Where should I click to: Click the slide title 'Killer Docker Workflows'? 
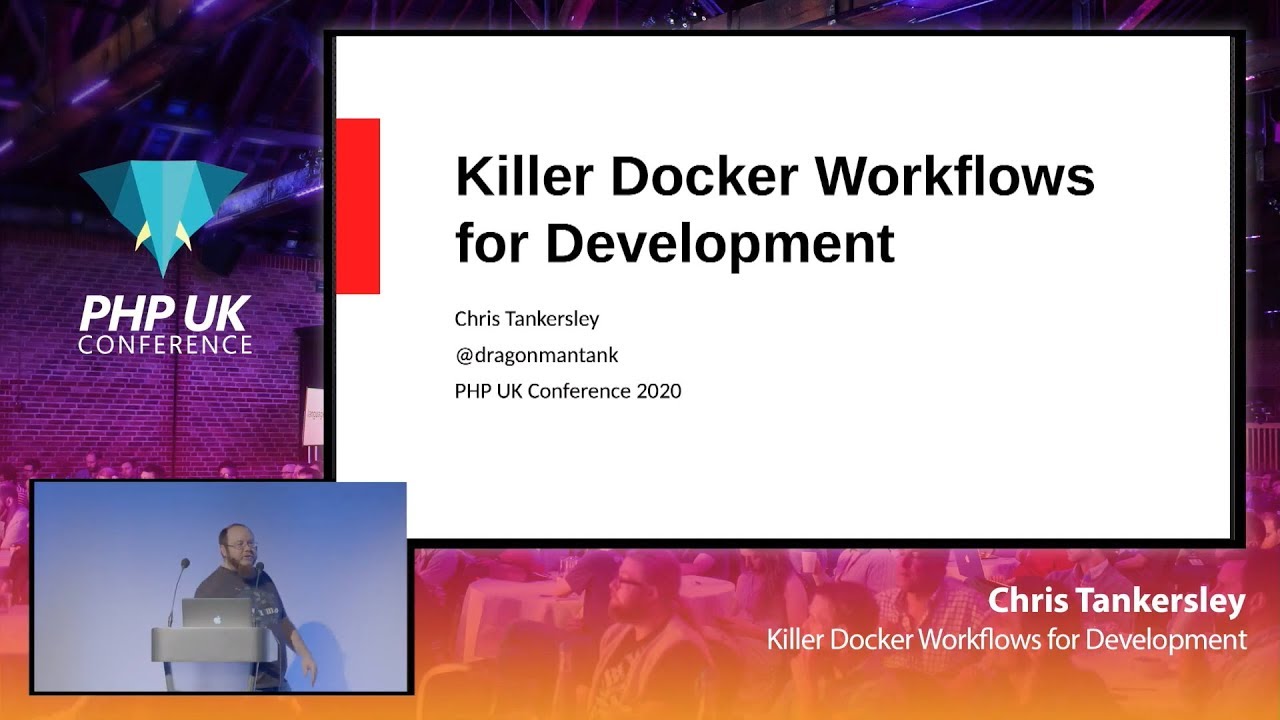coord(775,177)
